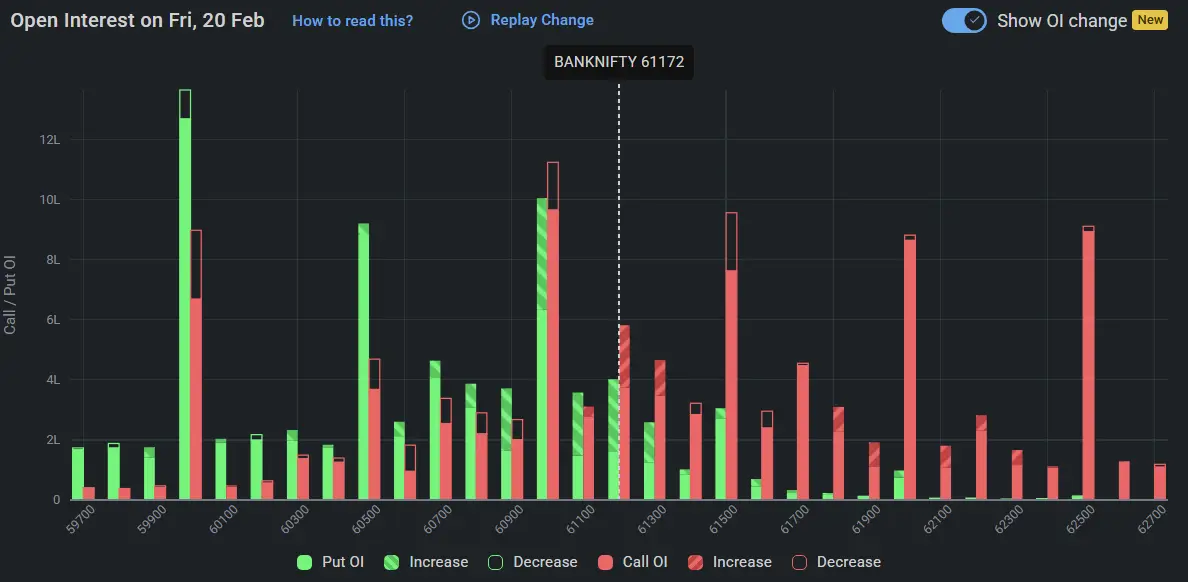Click the BANKNIFTY 61172 label
The width and height of the screenshot is (1188, 582).
pos(618,62)
